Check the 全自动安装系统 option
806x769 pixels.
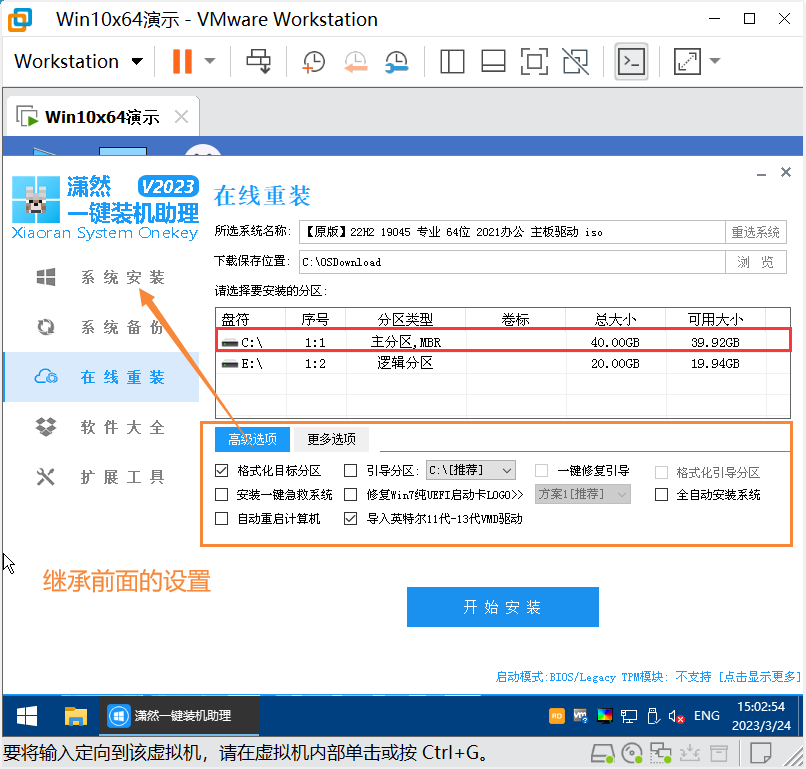click(x=661, y=494)
